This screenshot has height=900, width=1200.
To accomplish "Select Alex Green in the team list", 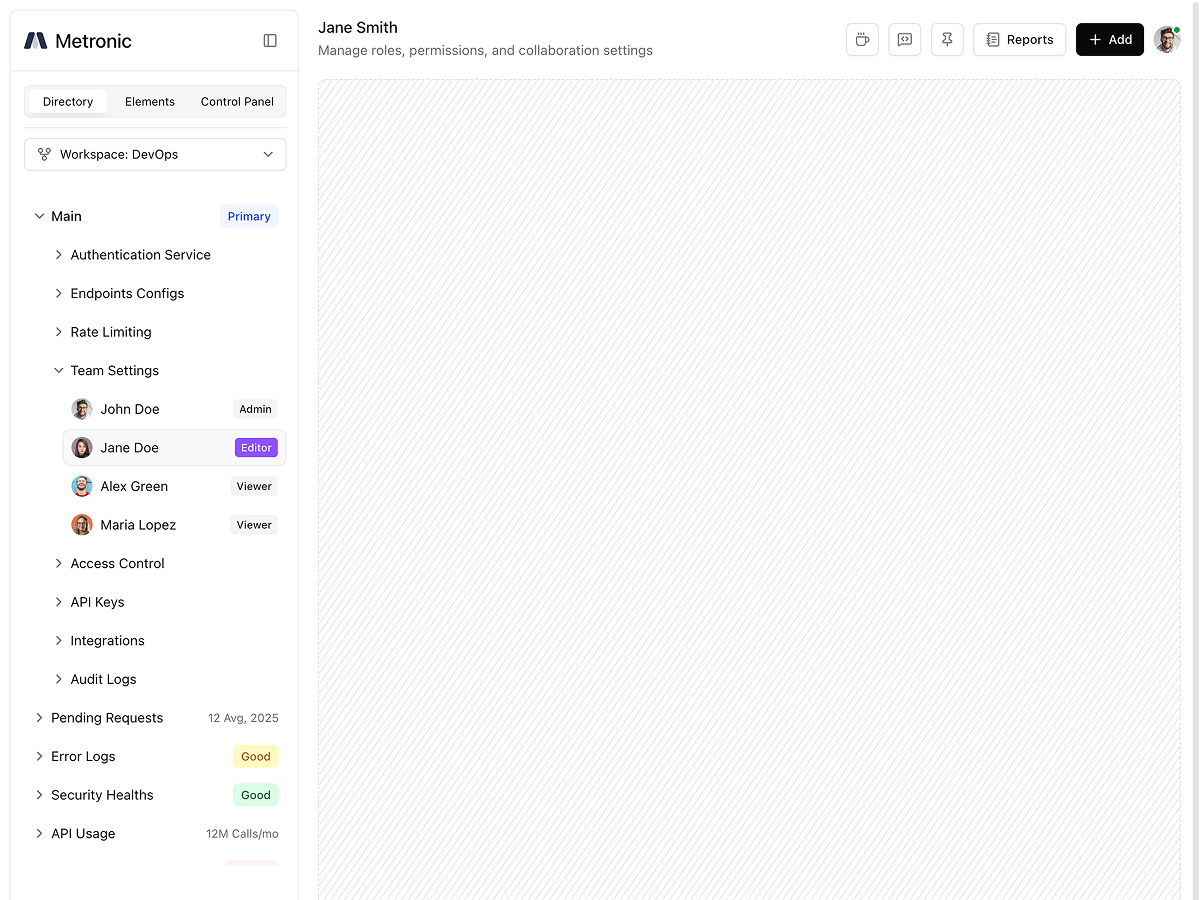I will [134, 487].
